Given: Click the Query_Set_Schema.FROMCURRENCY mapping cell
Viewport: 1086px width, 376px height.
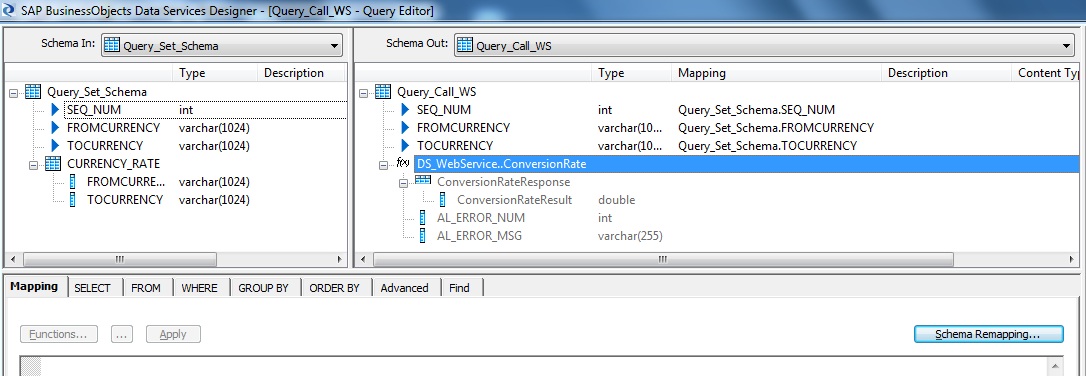Looking at the screenshot, I should click(776, 127).
